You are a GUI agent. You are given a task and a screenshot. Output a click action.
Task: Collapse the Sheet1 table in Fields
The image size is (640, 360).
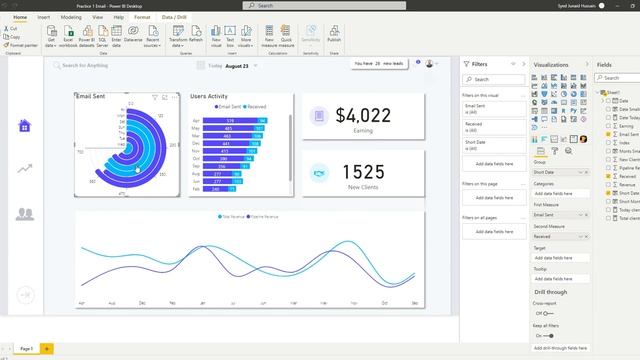point(598,93)
